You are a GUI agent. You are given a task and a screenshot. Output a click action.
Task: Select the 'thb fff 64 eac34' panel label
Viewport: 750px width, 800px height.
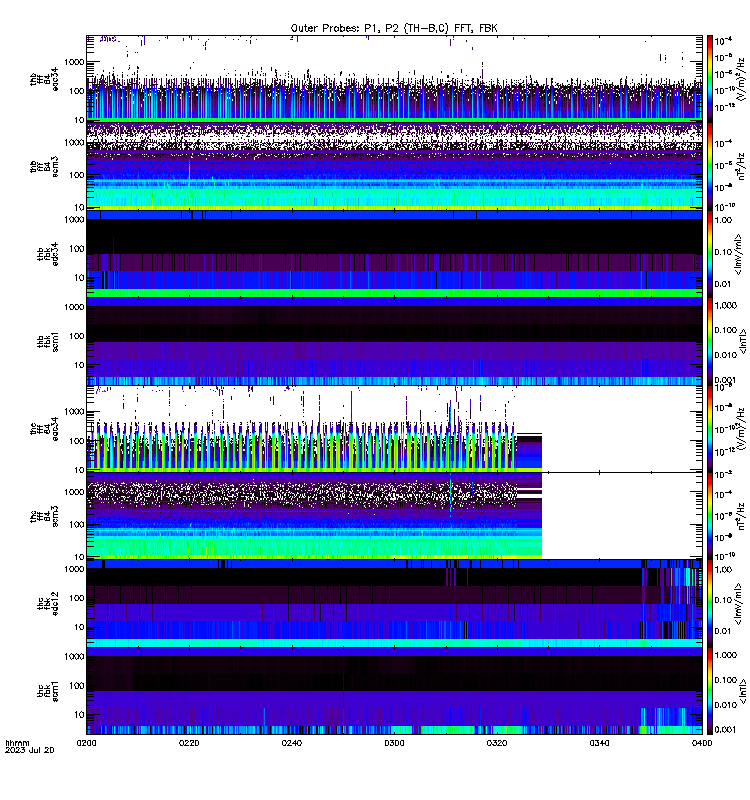pyautogui.click(x=44, y=79)
